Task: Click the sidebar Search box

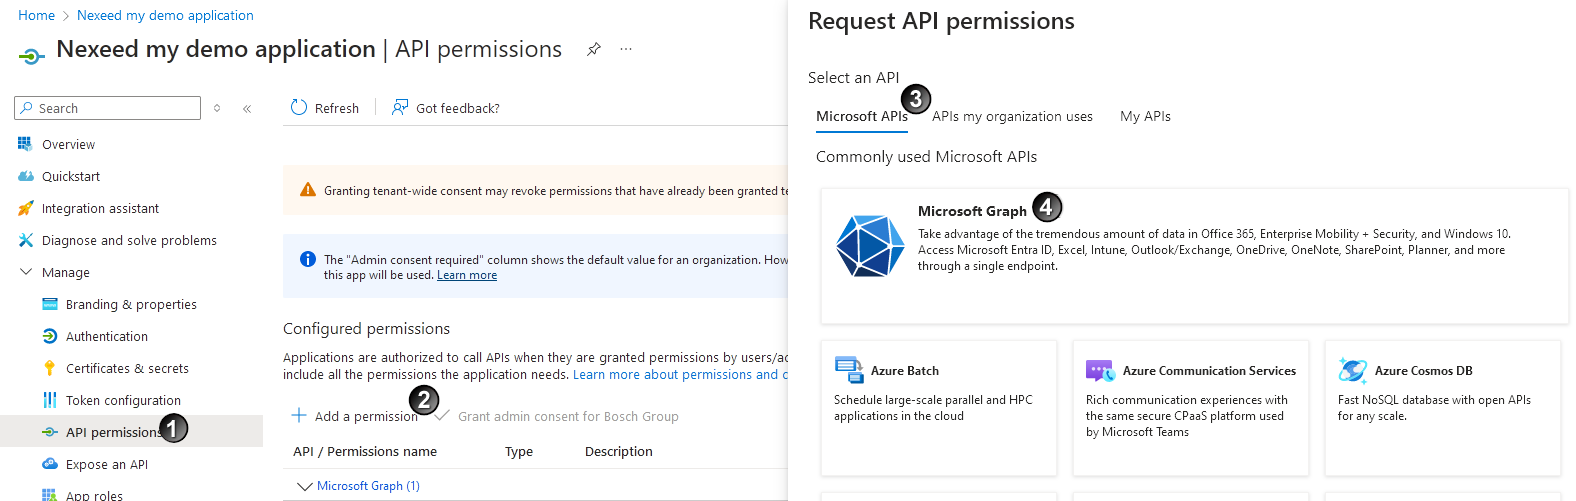Action: [x=108, y=108]
